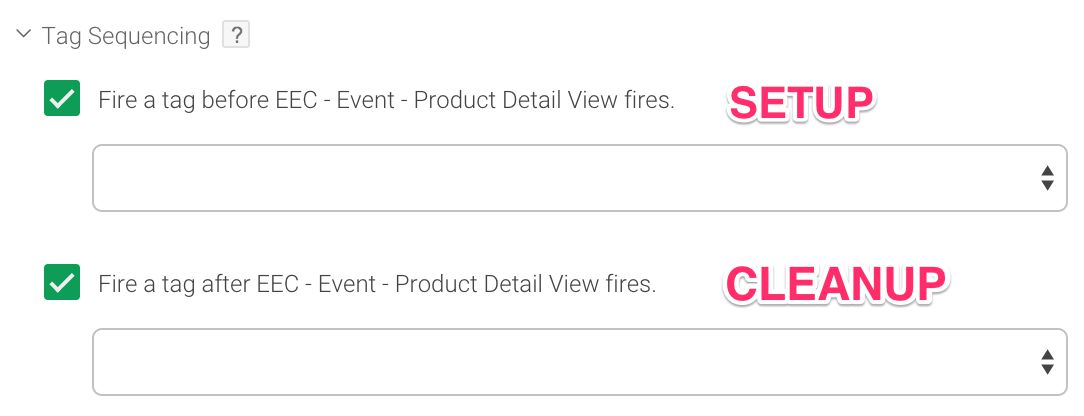Click the up arrow on the cleanup tag selector
Image resolution: width=1084 pixels, height=416 pixels.
(1047, 354)
